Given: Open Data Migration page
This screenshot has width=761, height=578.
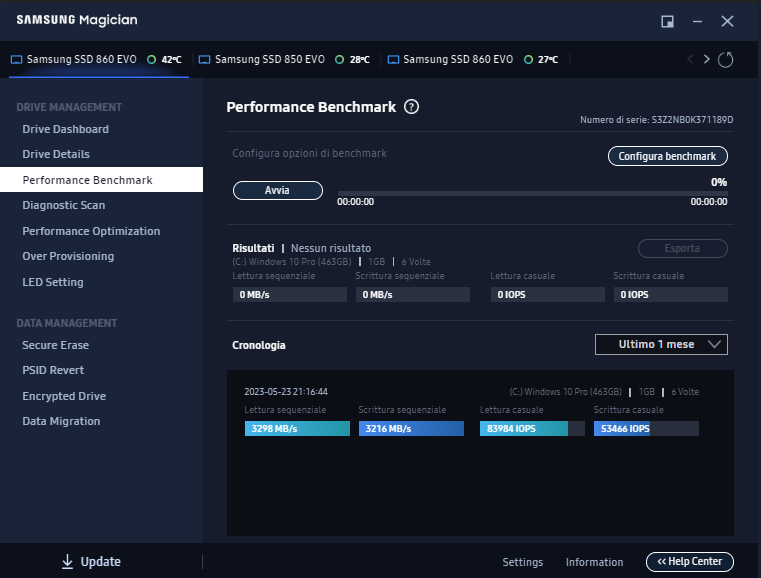Looking at the screenshot, I should click(61, 421).
